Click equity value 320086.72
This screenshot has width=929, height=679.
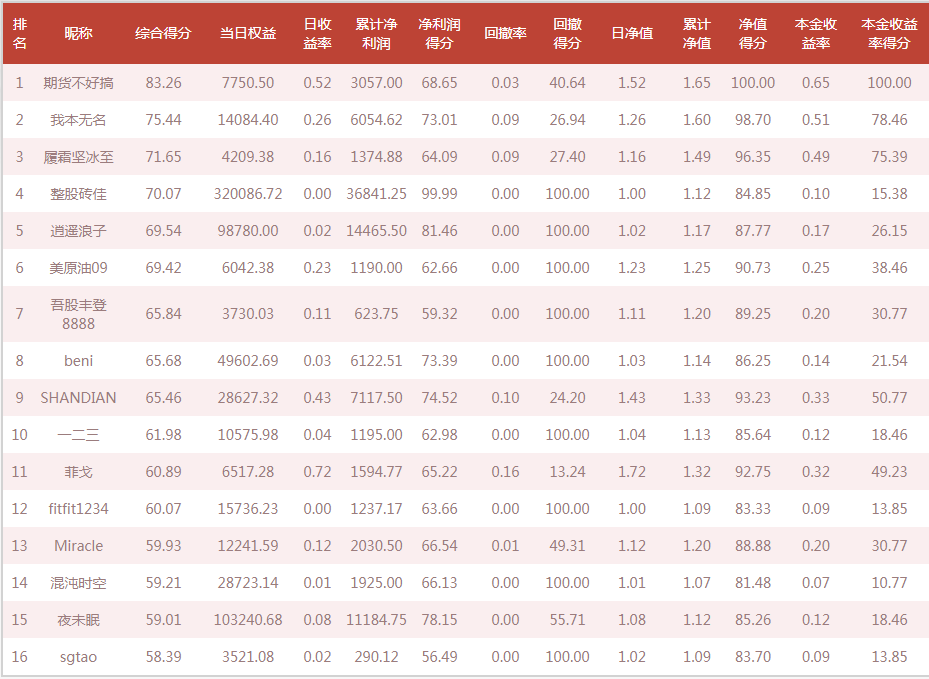[x=248, y=194]
